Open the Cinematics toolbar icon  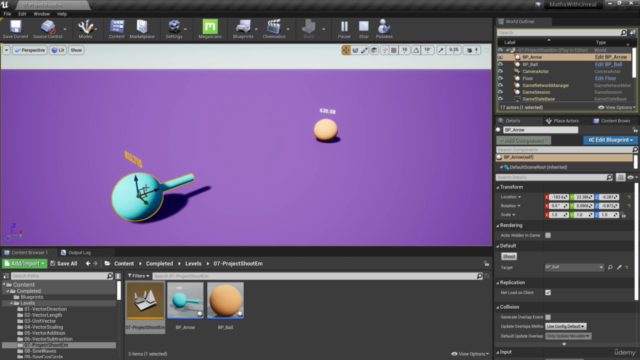(x=274, y=29)
